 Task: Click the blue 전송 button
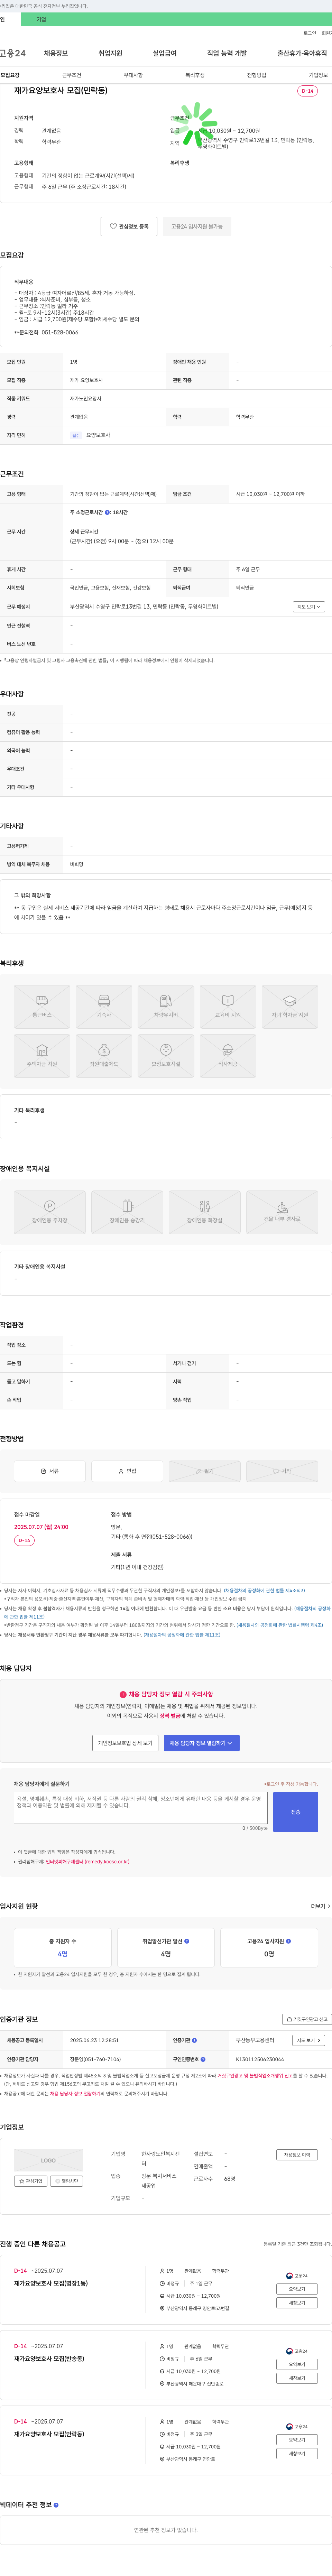(x=296, y=1812)
